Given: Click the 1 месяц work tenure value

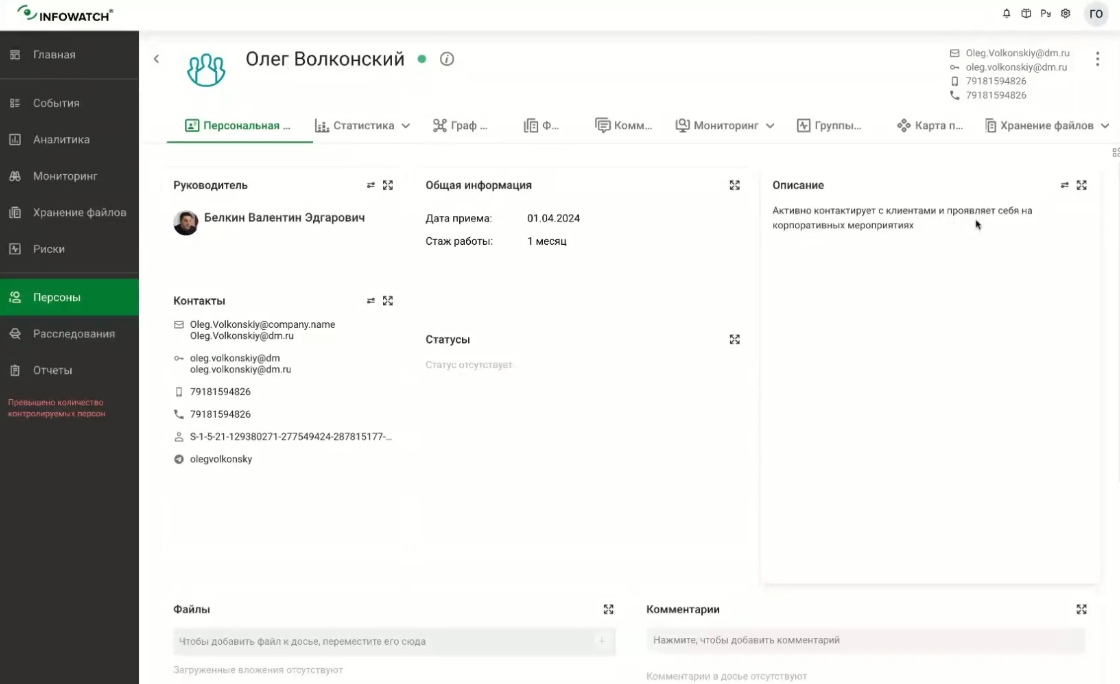Looking at the screenshot, I should pyautogui.click(x=546, y=241).
